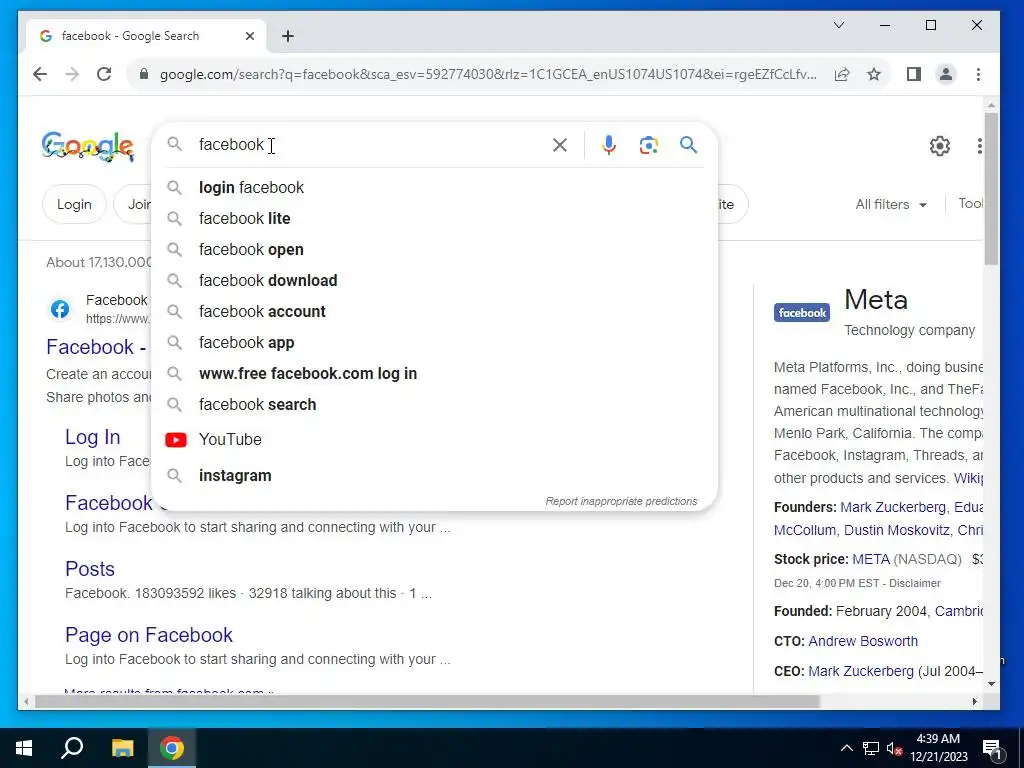Click the Disclaimer link under stock price
This screenshot has width=1024, height=768.
pyautogui.click(x=915, y=583)
